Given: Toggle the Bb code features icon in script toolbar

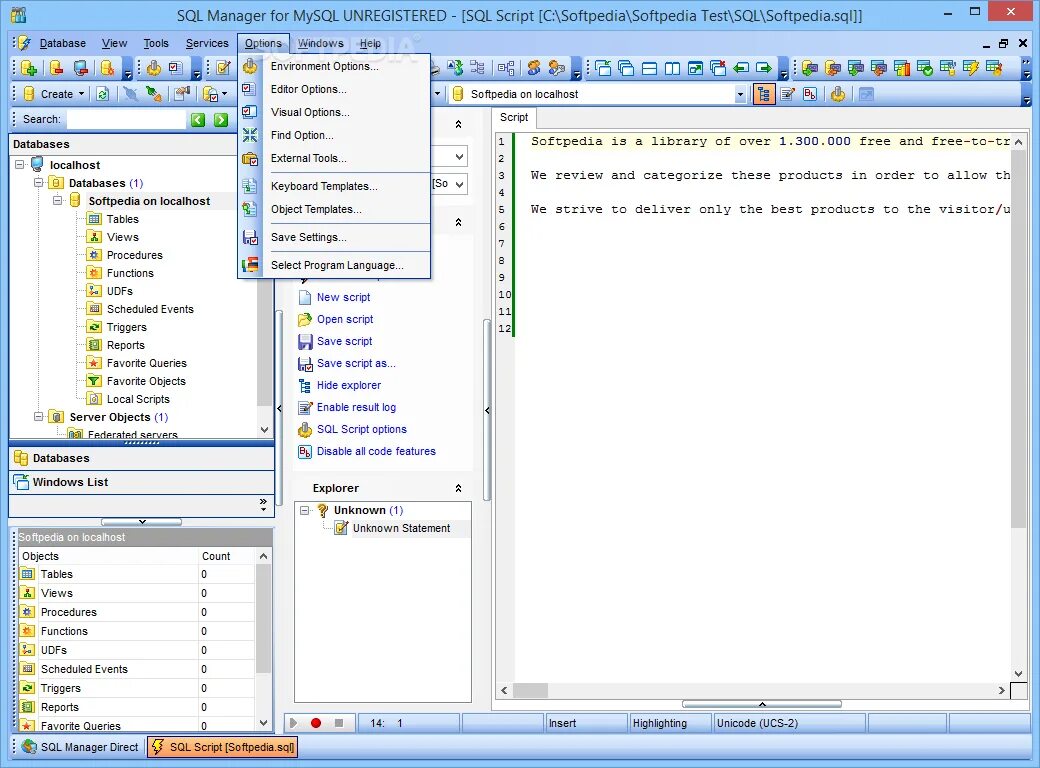Looking at the screenshot, I should [x=810, y=95].
